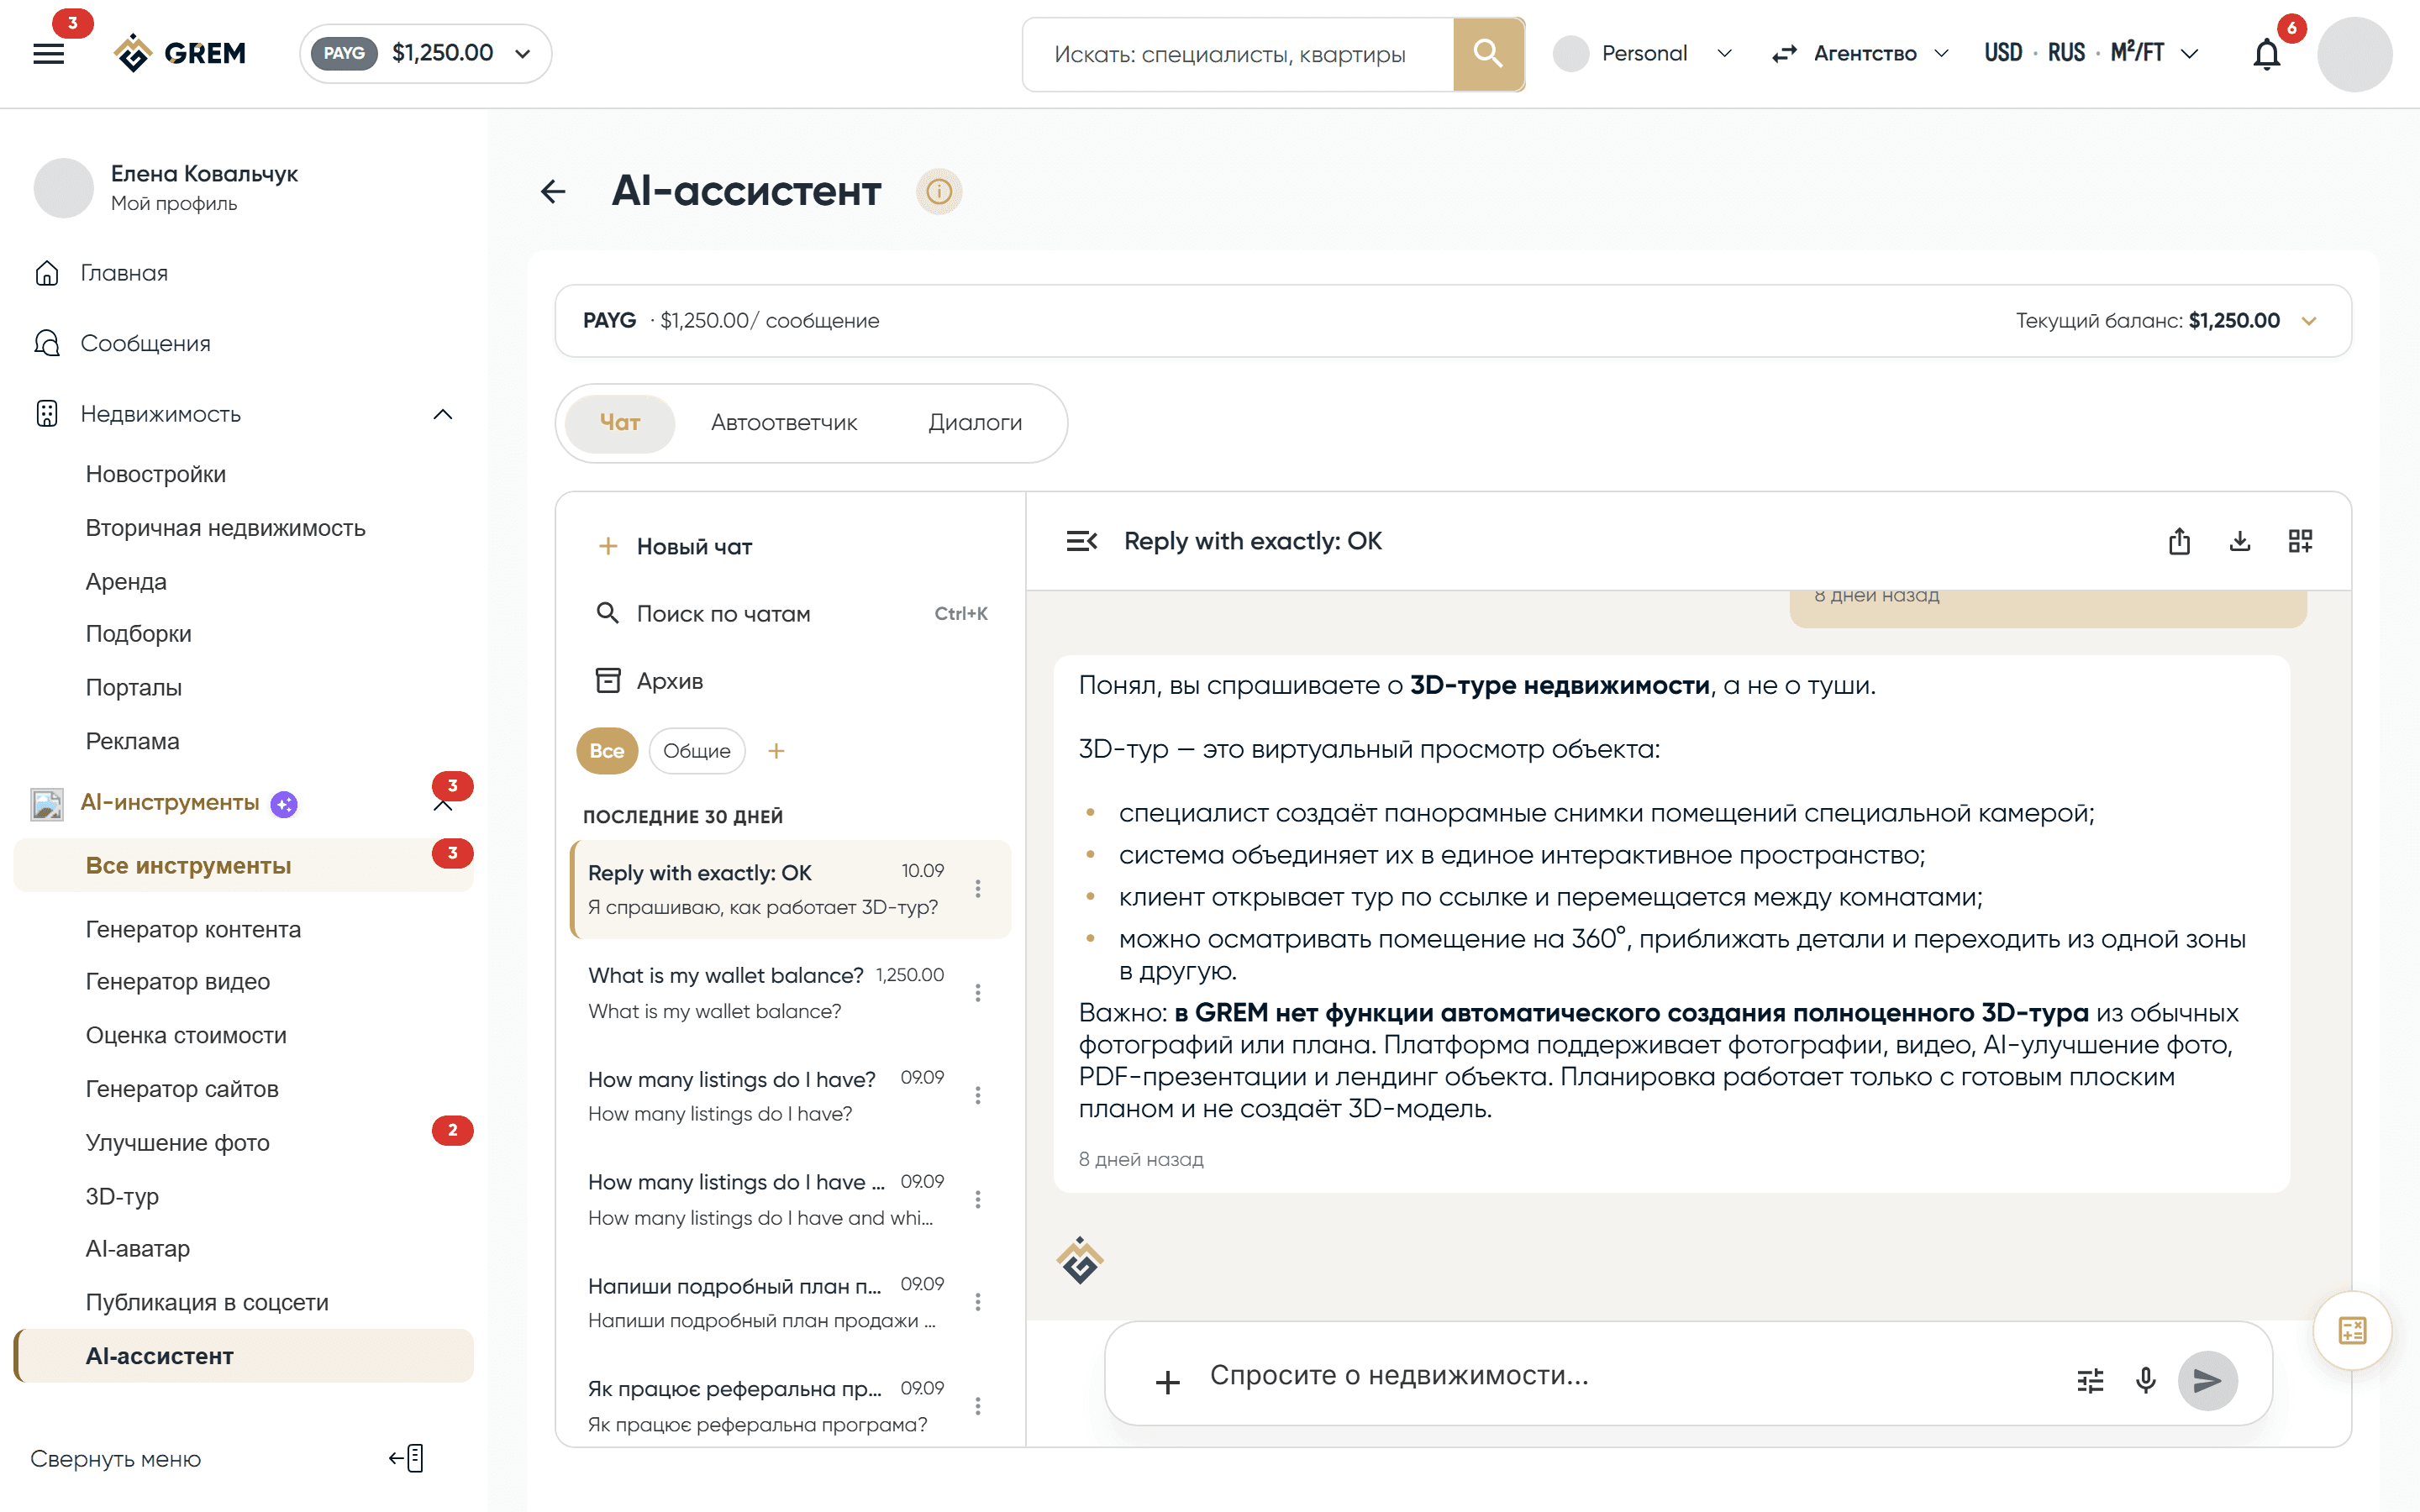Click the GREM logo
Image resolution: width=2420 pixels, height=1512 pixels.
pyautogui.click(x=180, y=53)
